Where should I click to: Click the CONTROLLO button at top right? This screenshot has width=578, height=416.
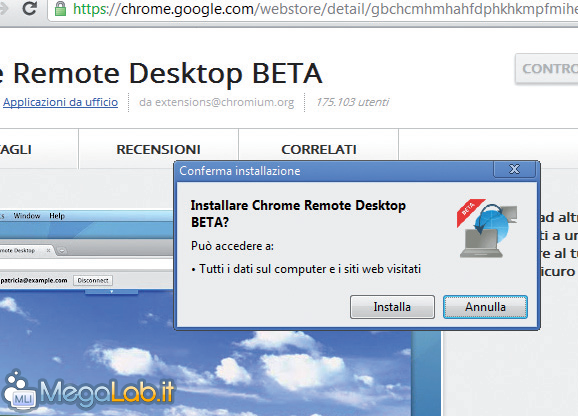click(547, 69)
